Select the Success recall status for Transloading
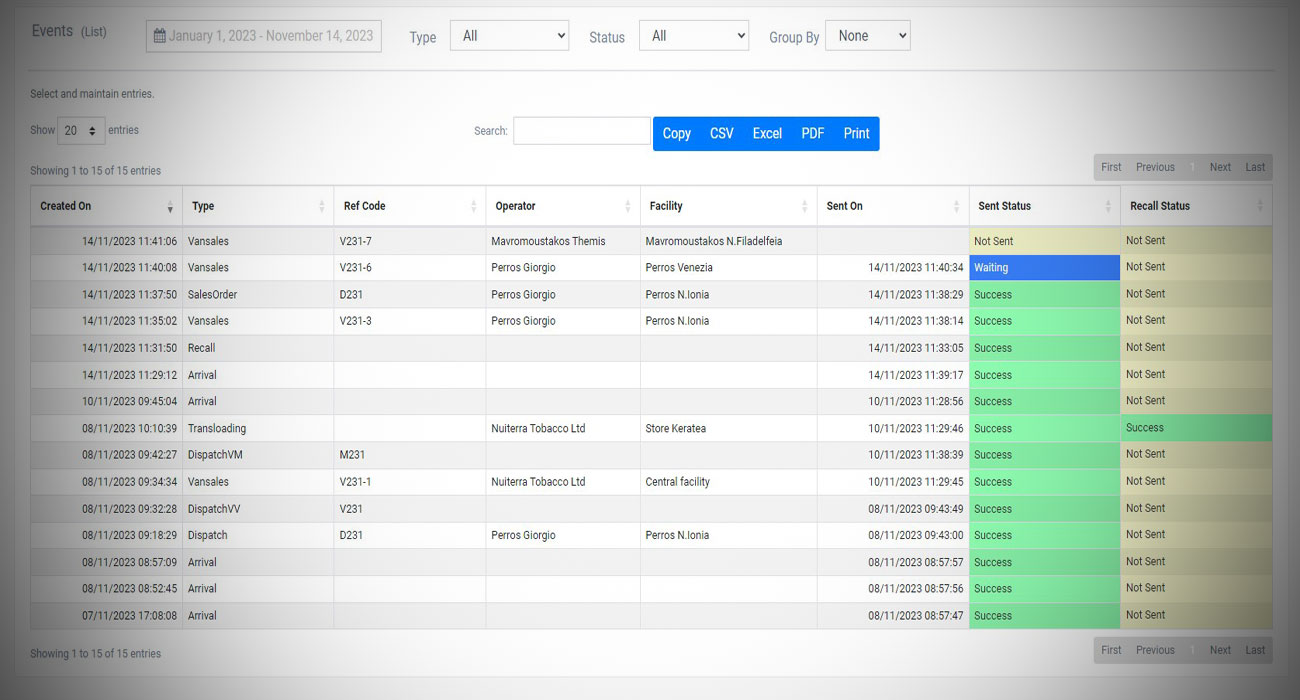Image resolution: width=1300 pixels, height=700 pixels. [x=1197, y=428]
